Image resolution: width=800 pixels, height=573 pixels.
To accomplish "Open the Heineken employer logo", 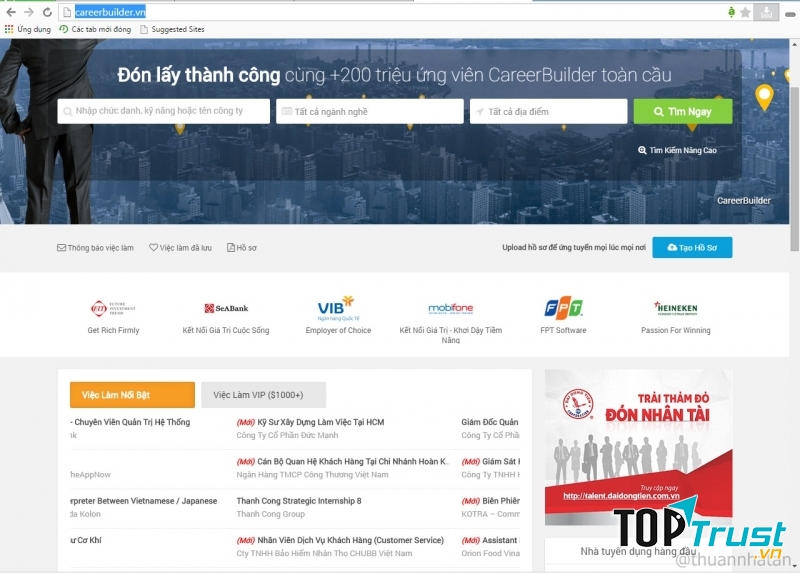I will 676,308.
